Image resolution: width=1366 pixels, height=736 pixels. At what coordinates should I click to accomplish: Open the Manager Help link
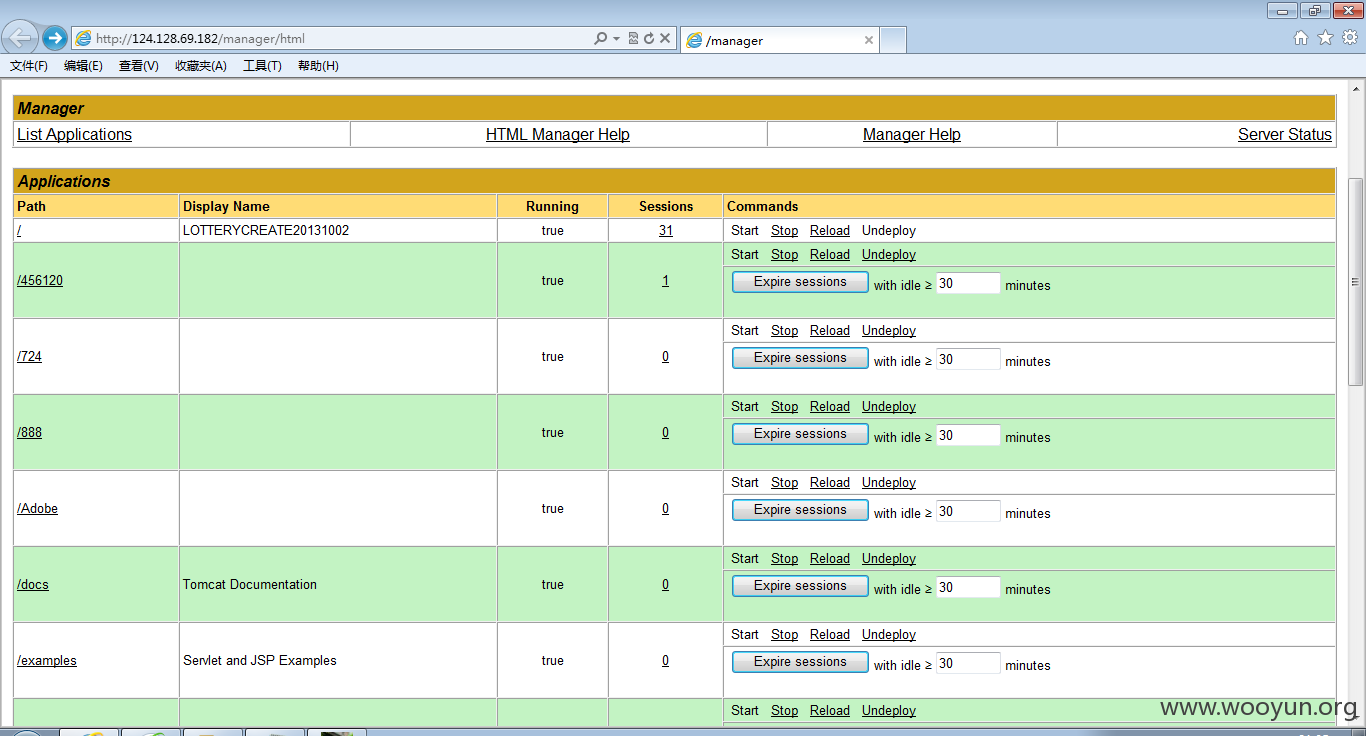click(x=912, y=135)
